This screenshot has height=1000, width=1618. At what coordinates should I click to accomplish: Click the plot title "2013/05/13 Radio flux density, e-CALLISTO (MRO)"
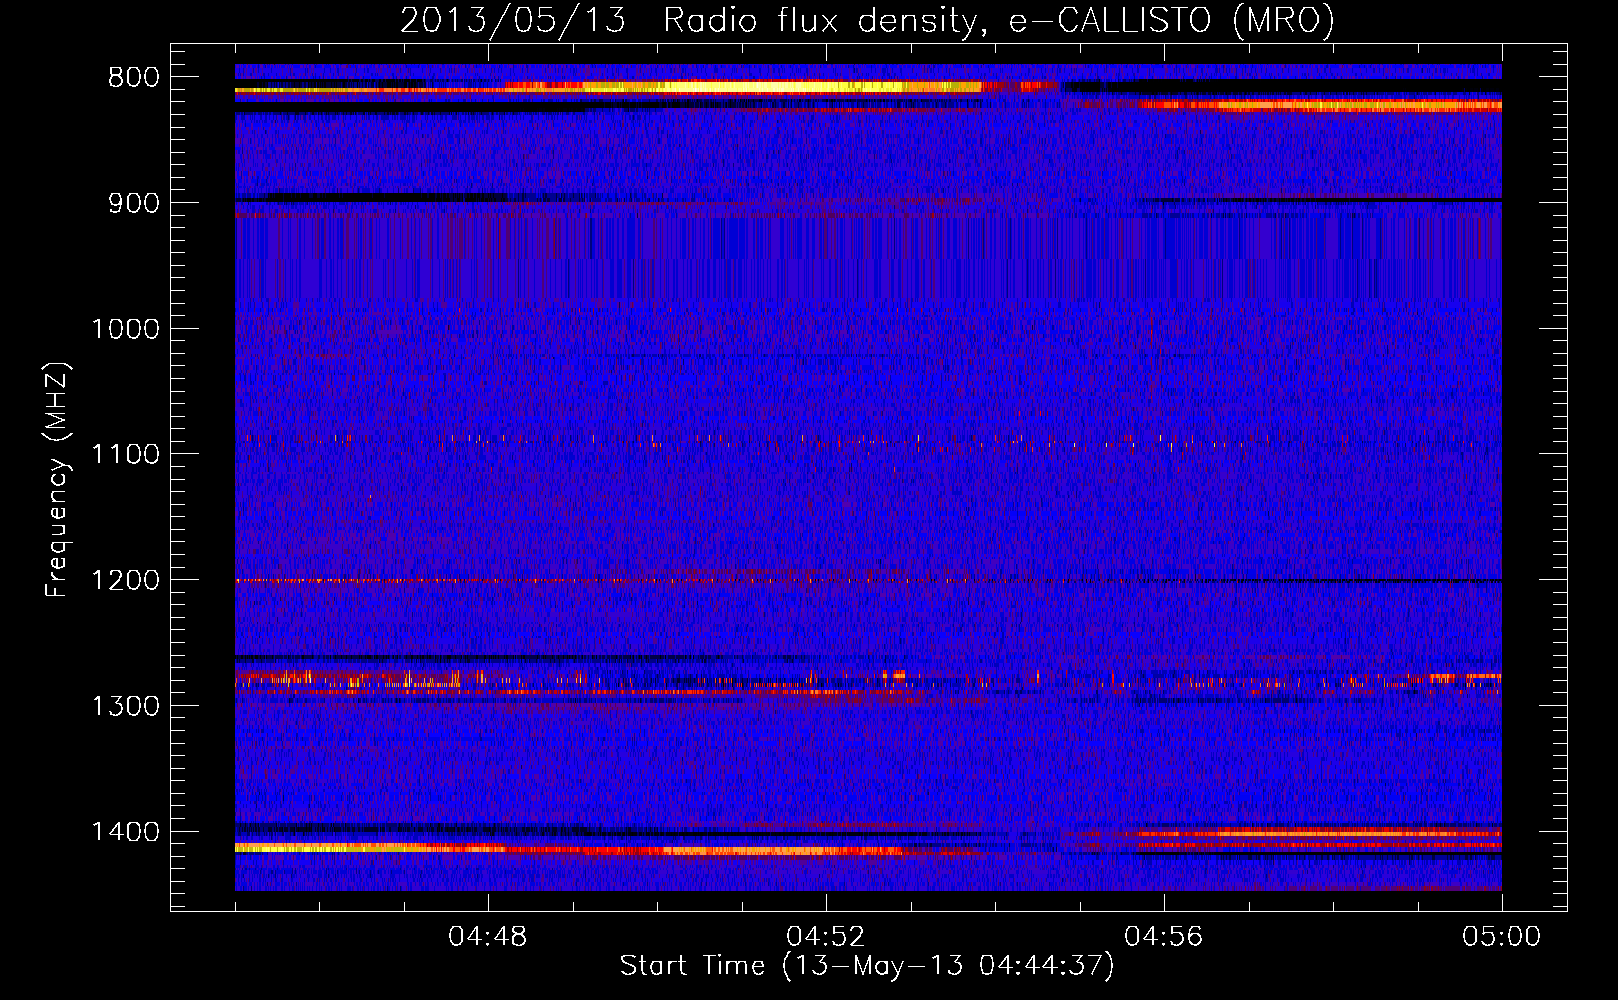867,20
